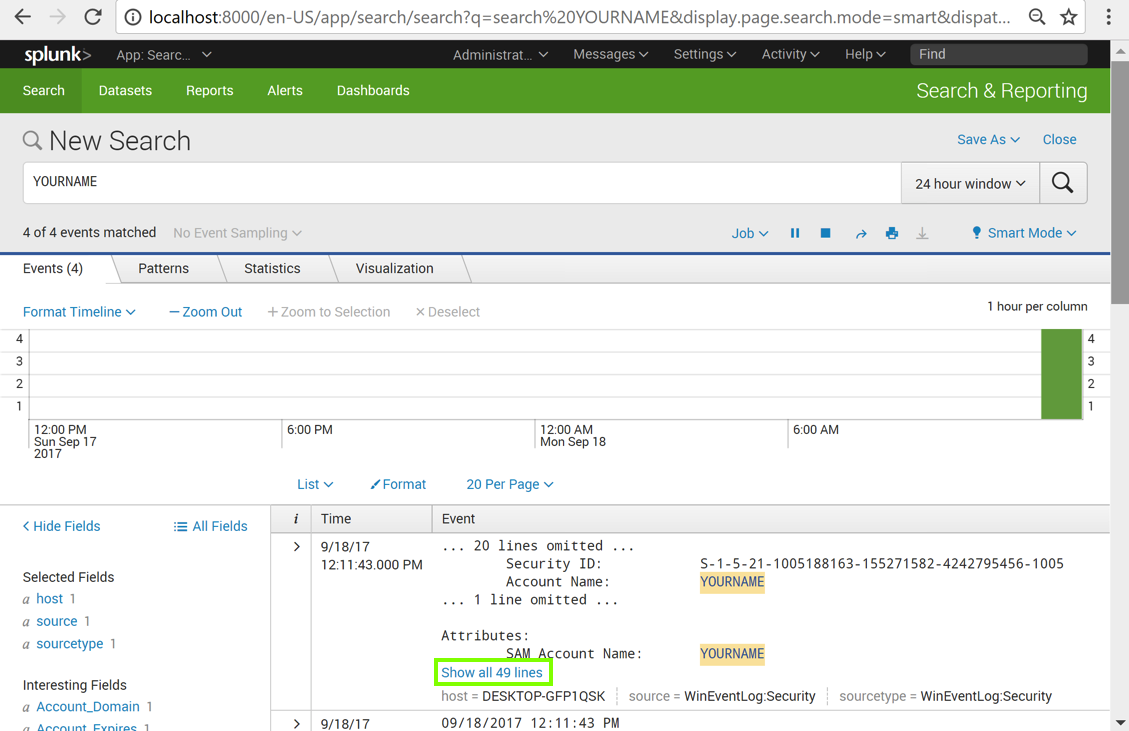Click Zoom Out on the timeline
The width and height of the screenshot is (1129, 731).
205,312
